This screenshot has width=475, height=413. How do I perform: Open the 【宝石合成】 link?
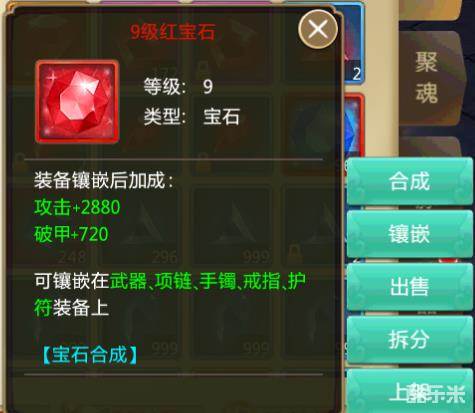coord(89,354)
